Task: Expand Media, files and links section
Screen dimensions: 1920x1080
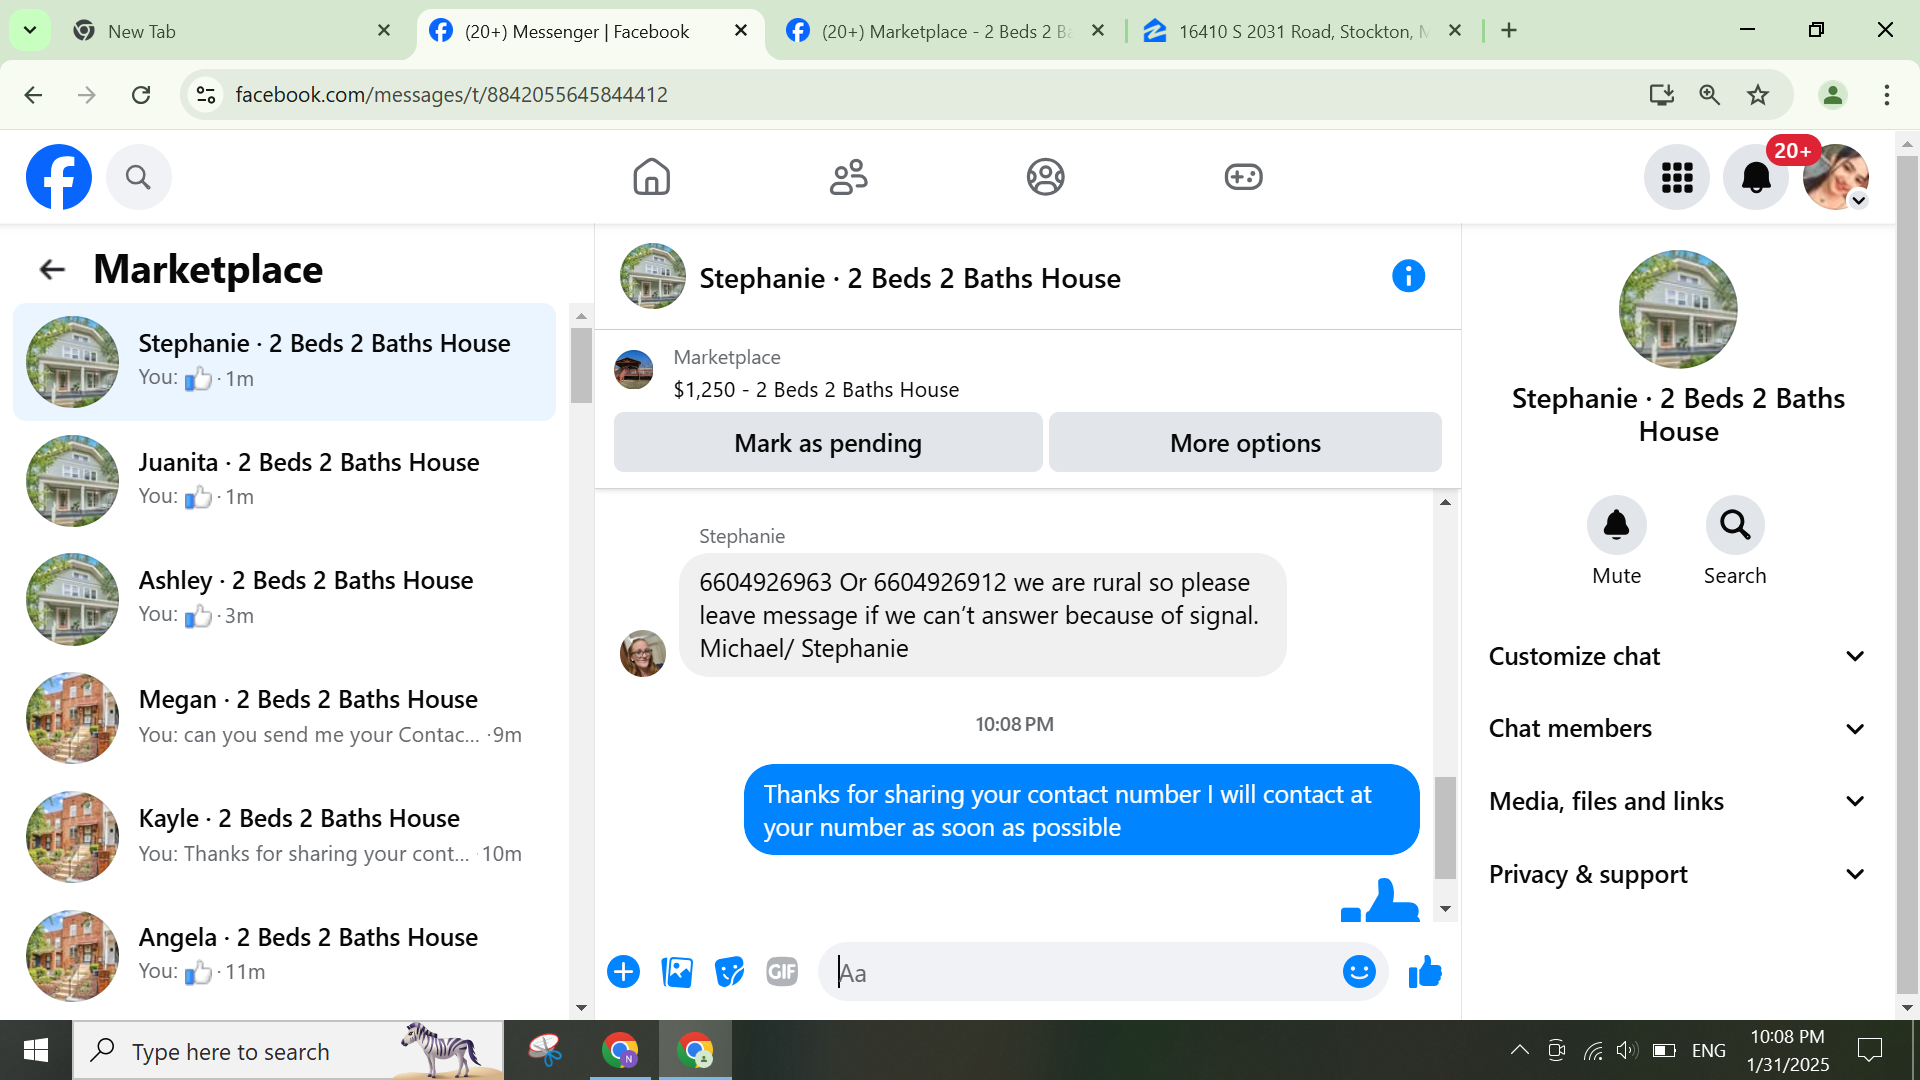Action: (1678, 802)
